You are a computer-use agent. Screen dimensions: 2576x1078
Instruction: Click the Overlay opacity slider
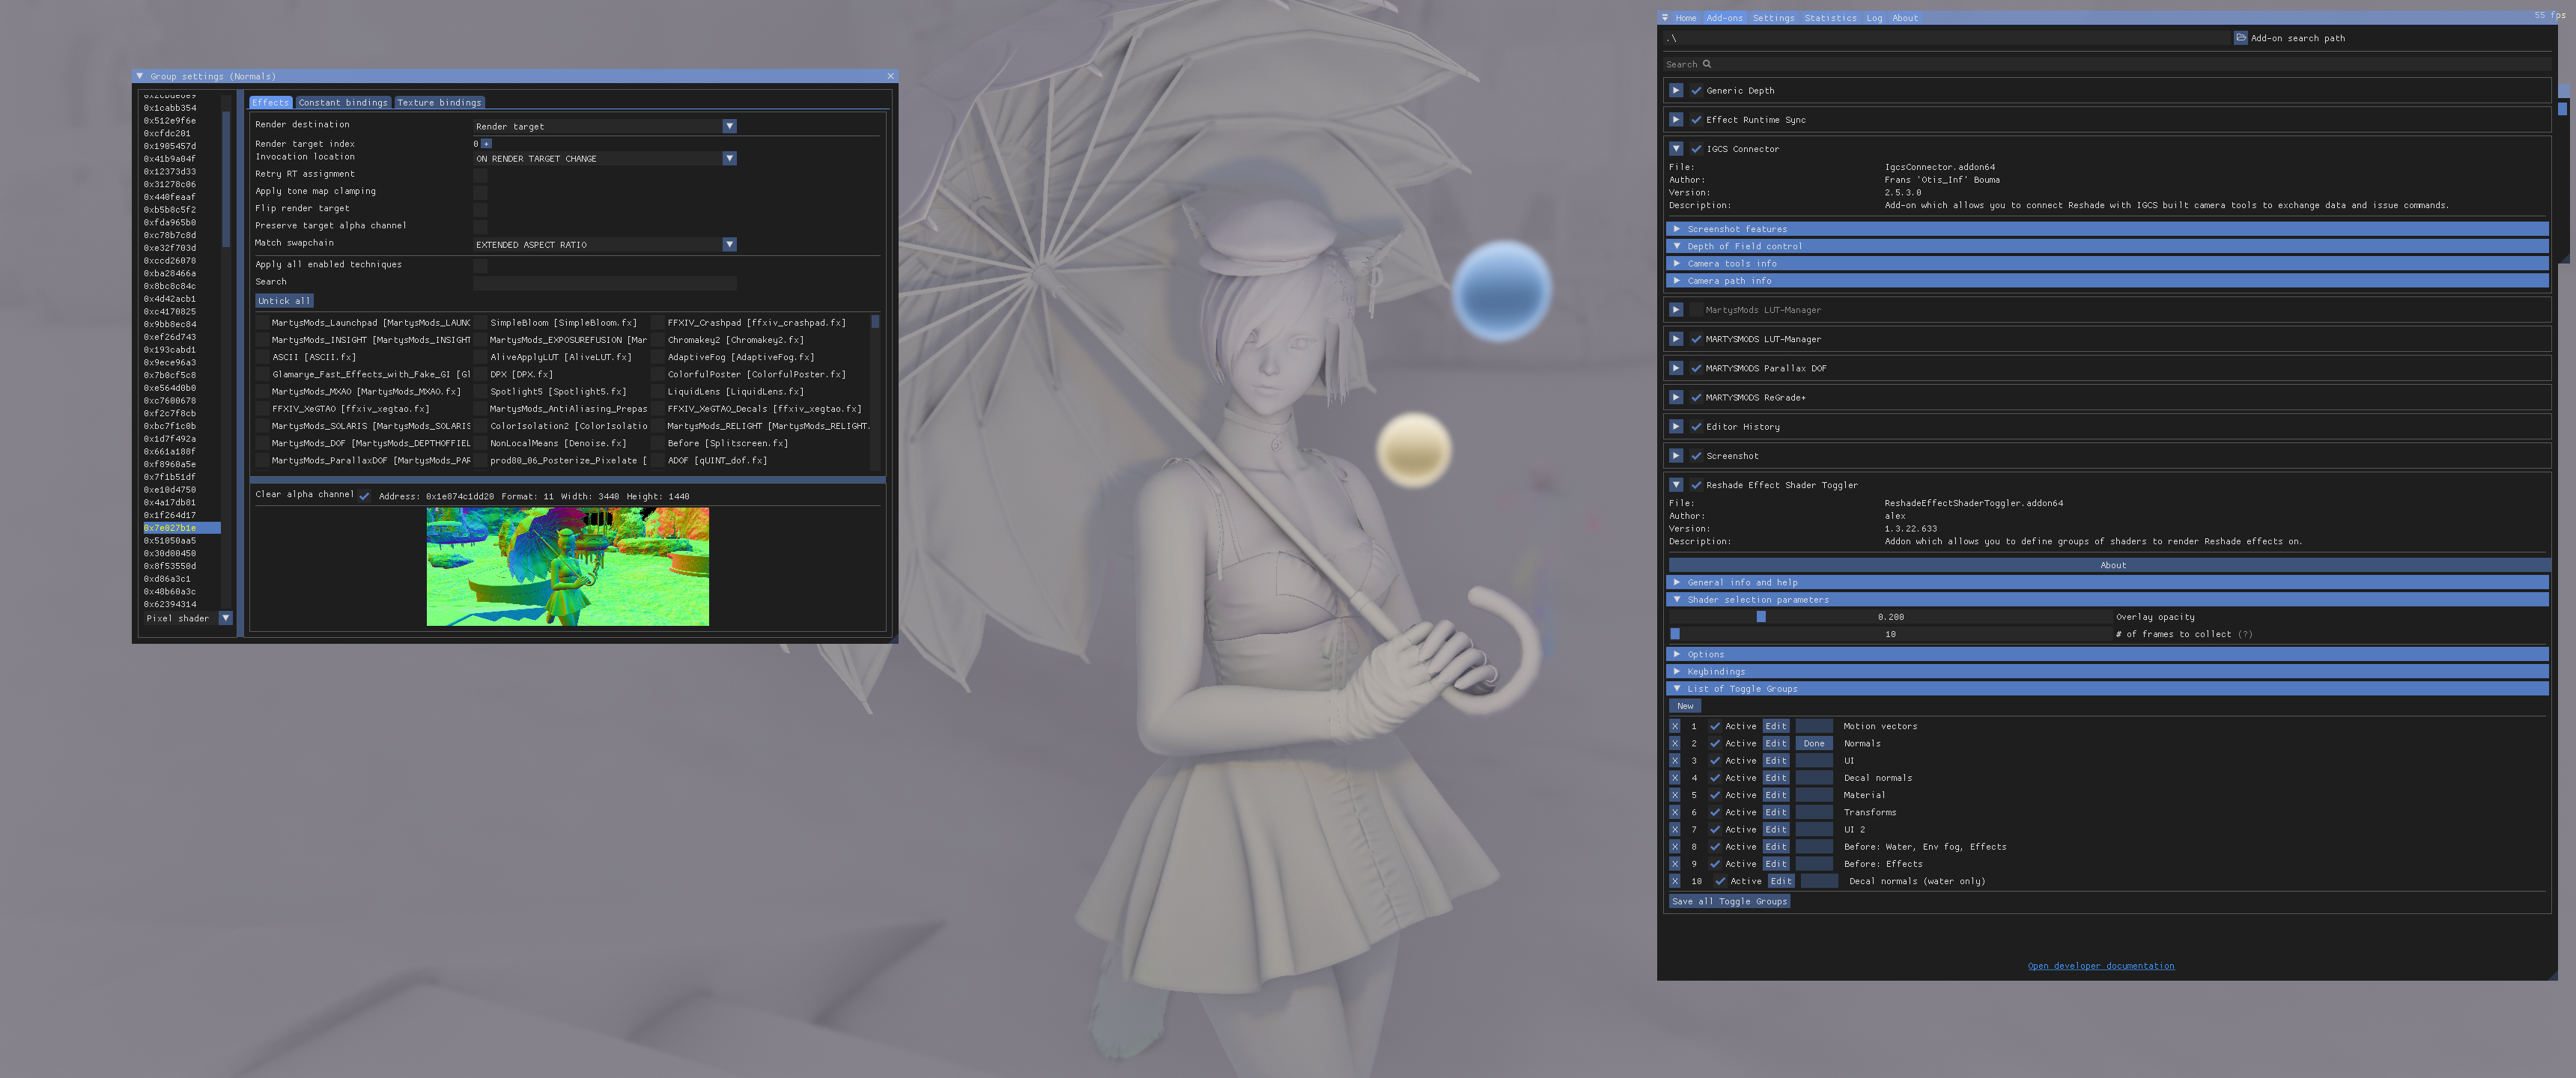(x=1890, y=617)
